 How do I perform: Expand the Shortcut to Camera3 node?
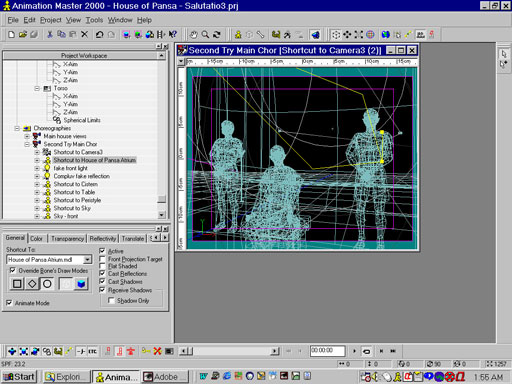click(37, 152)
